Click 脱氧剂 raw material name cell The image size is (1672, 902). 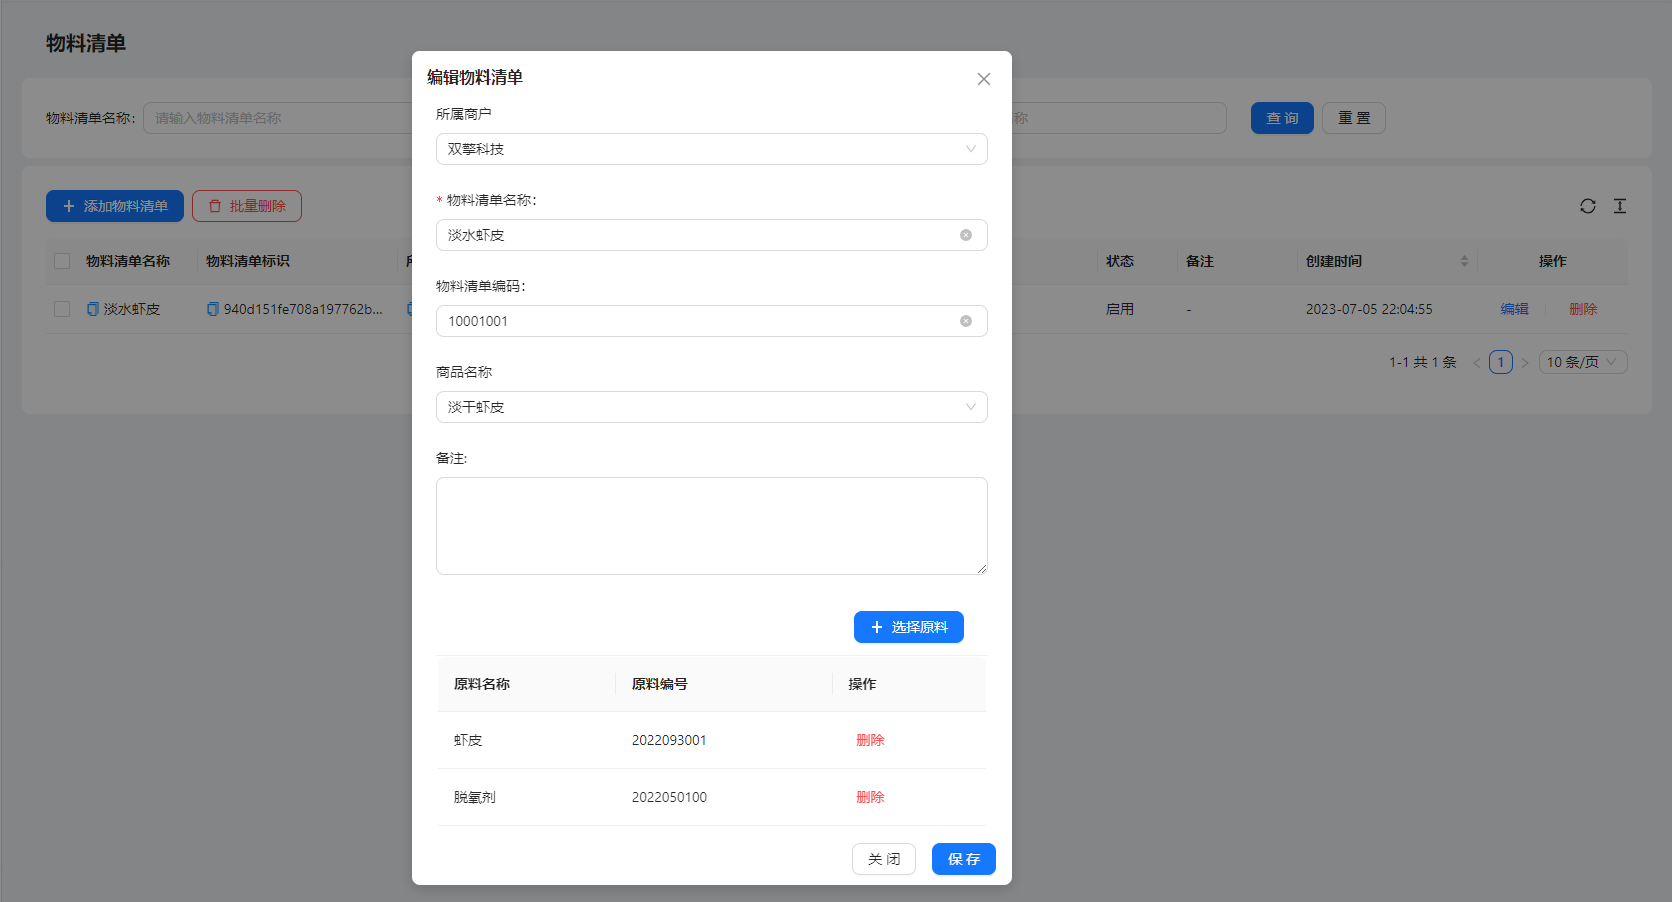coord(475,797)
